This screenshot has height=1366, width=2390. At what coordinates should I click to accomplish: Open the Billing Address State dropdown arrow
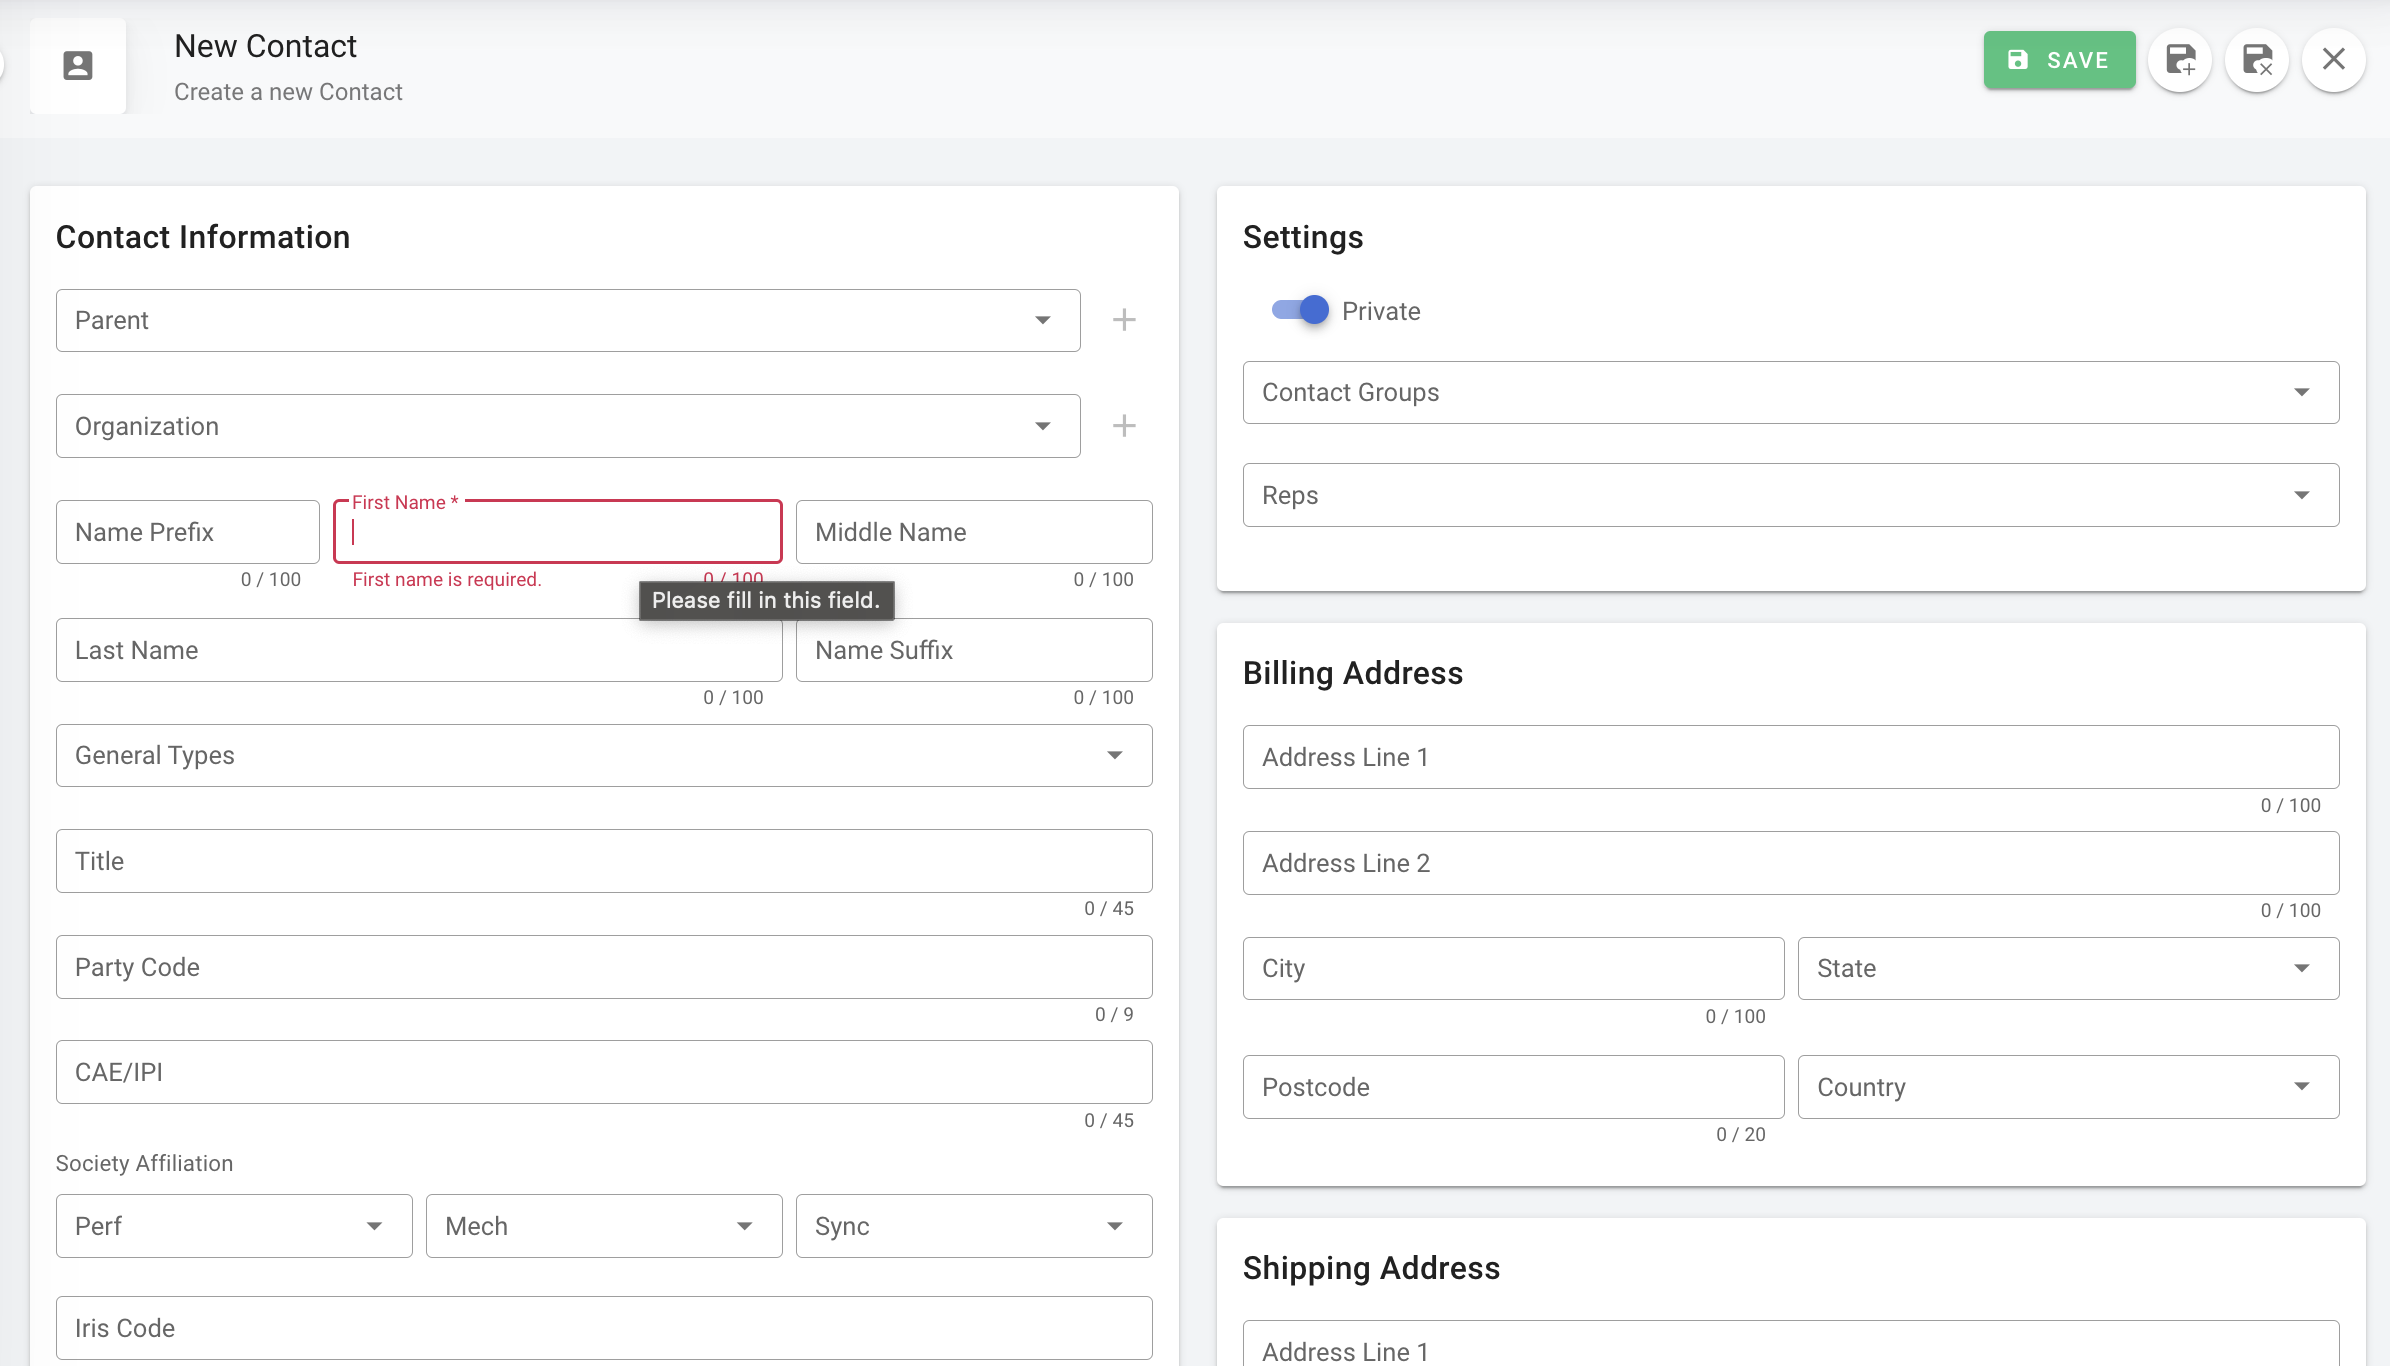2301,968
